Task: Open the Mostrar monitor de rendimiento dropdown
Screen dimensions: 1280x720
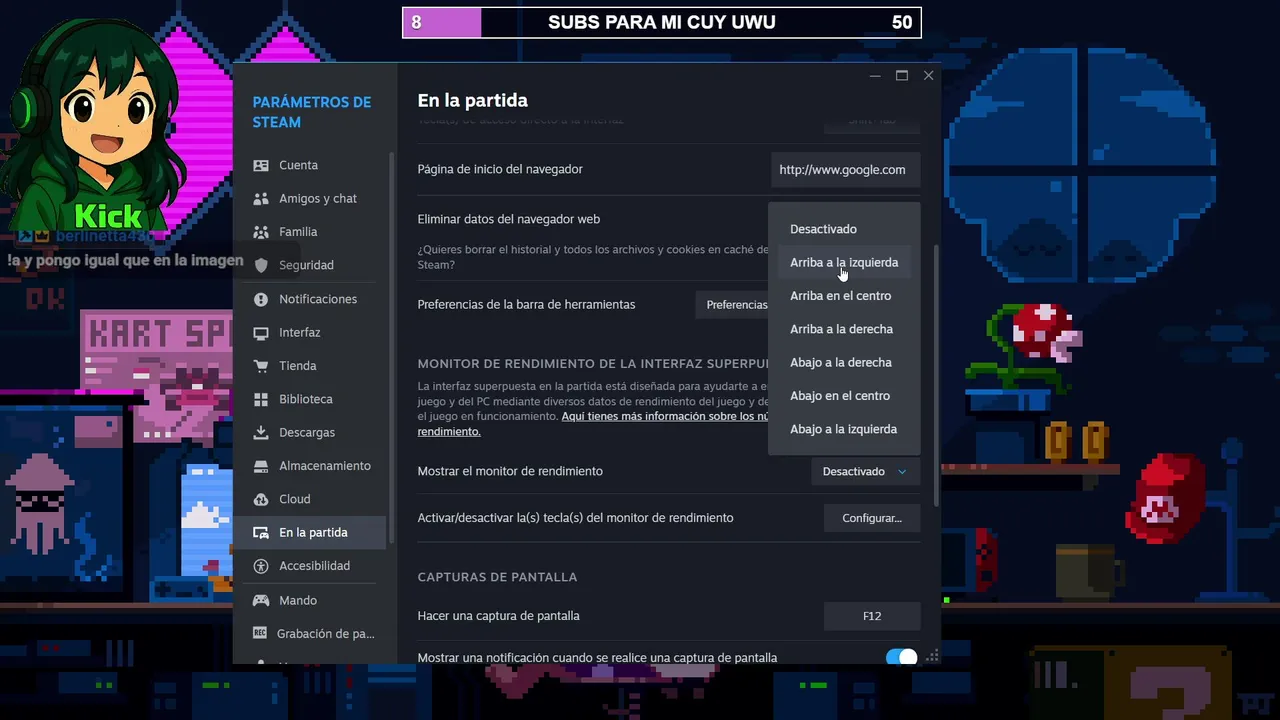Action: click(865, 471)
